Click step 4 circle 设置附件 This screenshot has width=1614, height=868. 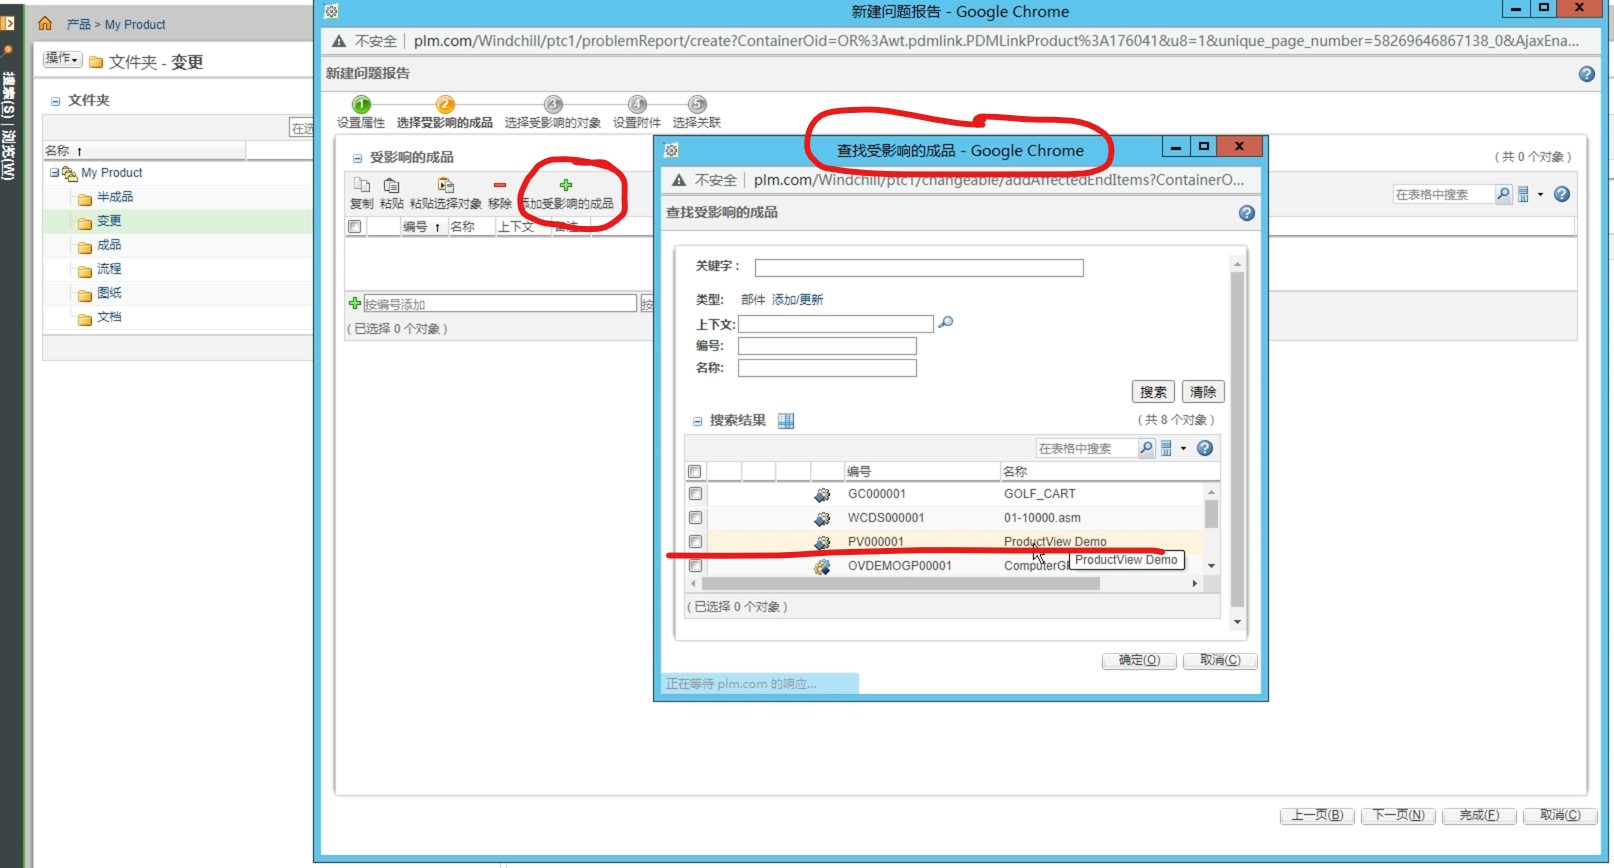[637, 104]
